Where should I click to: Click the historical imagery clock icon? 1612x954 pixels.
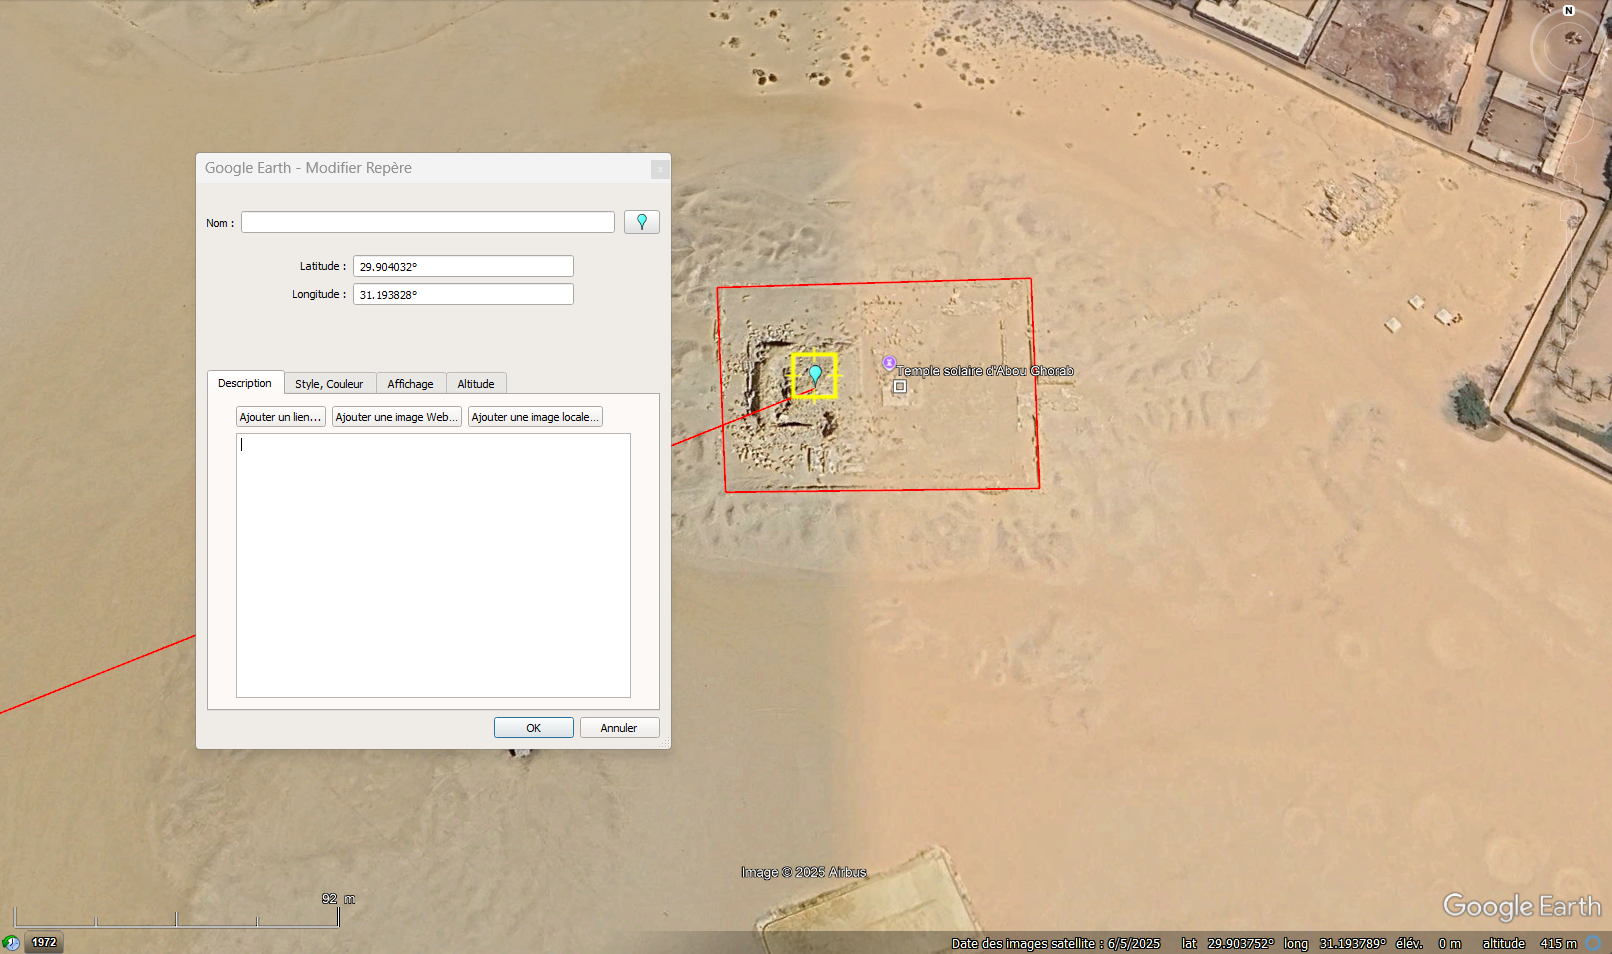click(11, 942)
